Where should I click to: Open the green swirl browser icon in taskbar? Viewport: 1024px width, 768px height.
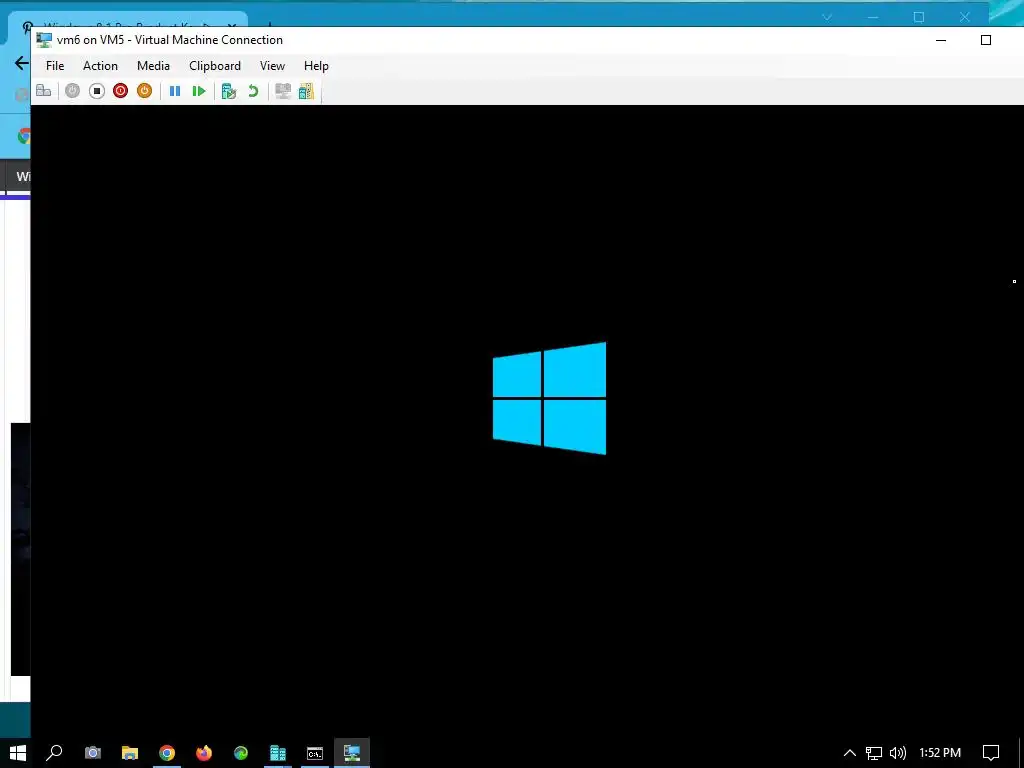pyautogui.click(x=241, y=753)
